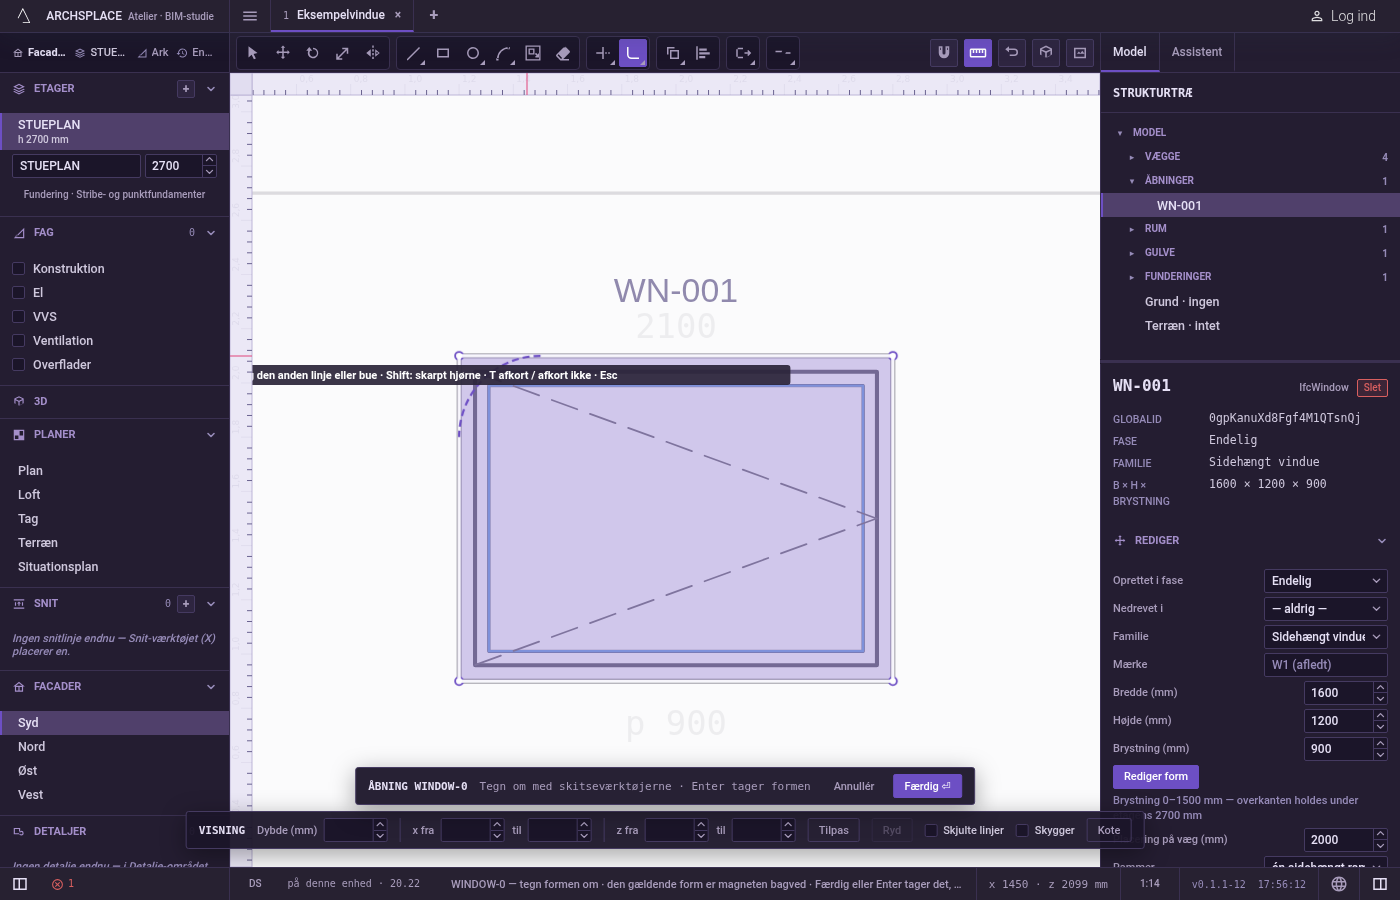
Task: Enable the Konstruktion fag checkbox
Action: click(x=18, y=269)
